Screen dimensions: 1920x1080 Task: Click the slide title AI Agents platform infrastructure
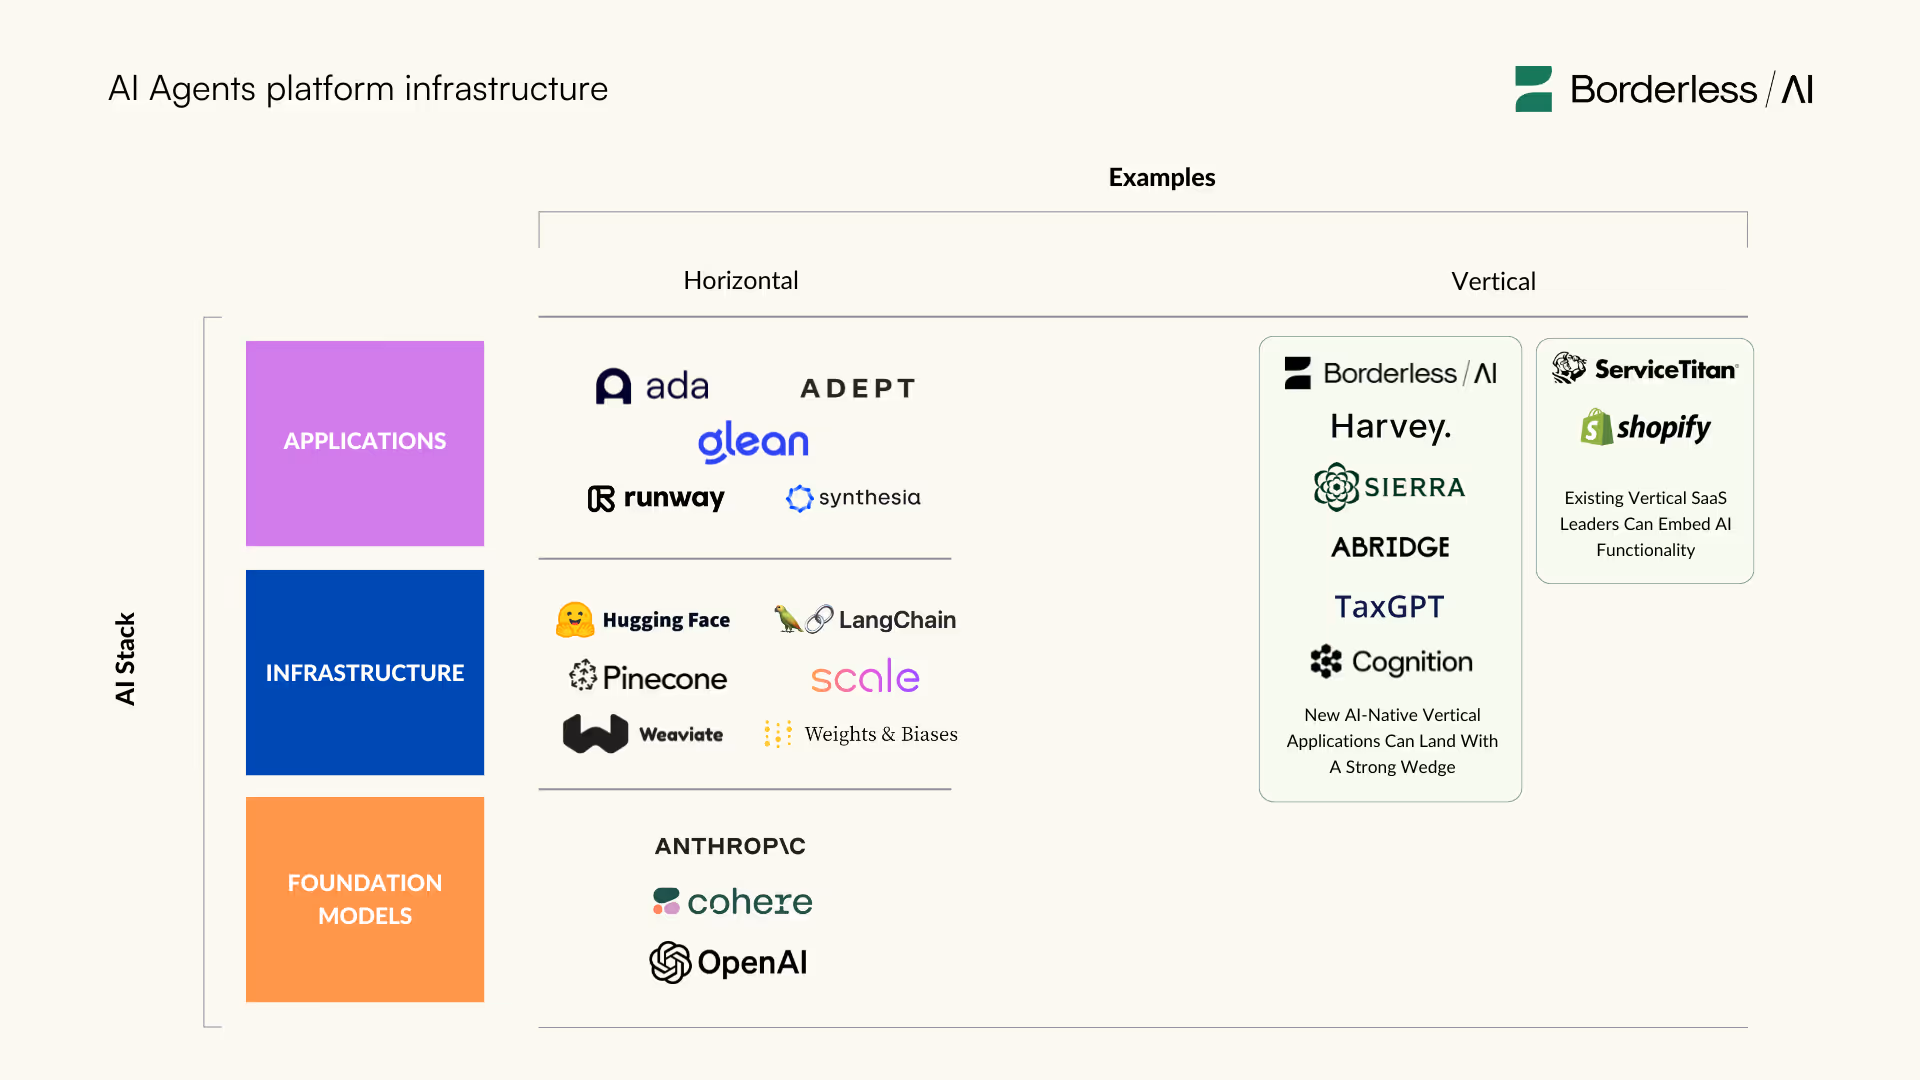pos(358,89)
